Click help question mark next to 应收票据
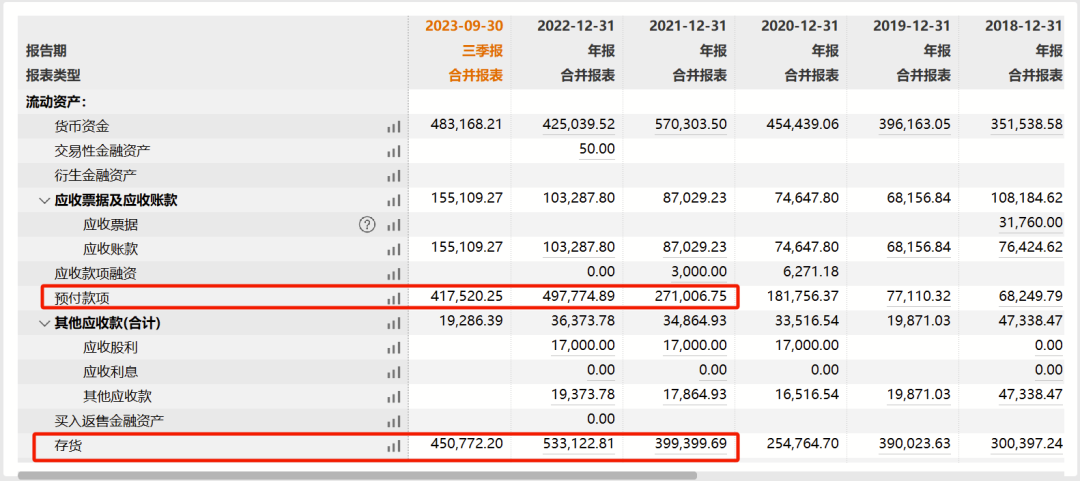The image size is (1080, 481). coord(368,225)
